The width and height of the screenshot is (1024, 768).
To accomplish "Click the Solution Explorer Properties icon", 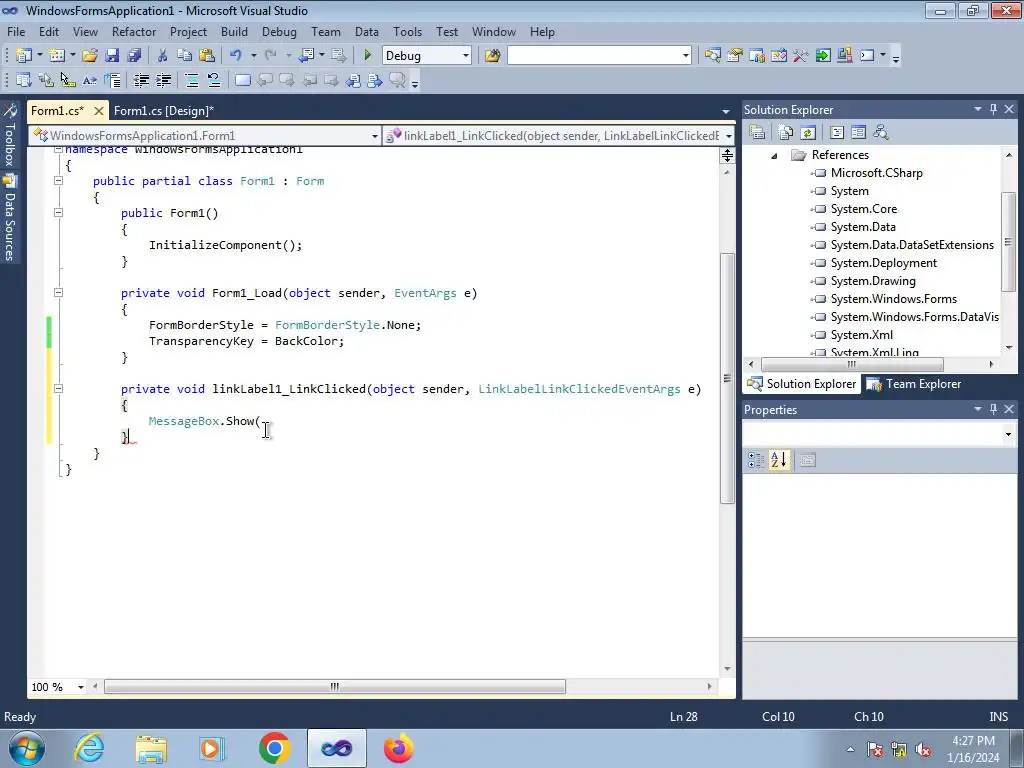I will coord(757,133).
